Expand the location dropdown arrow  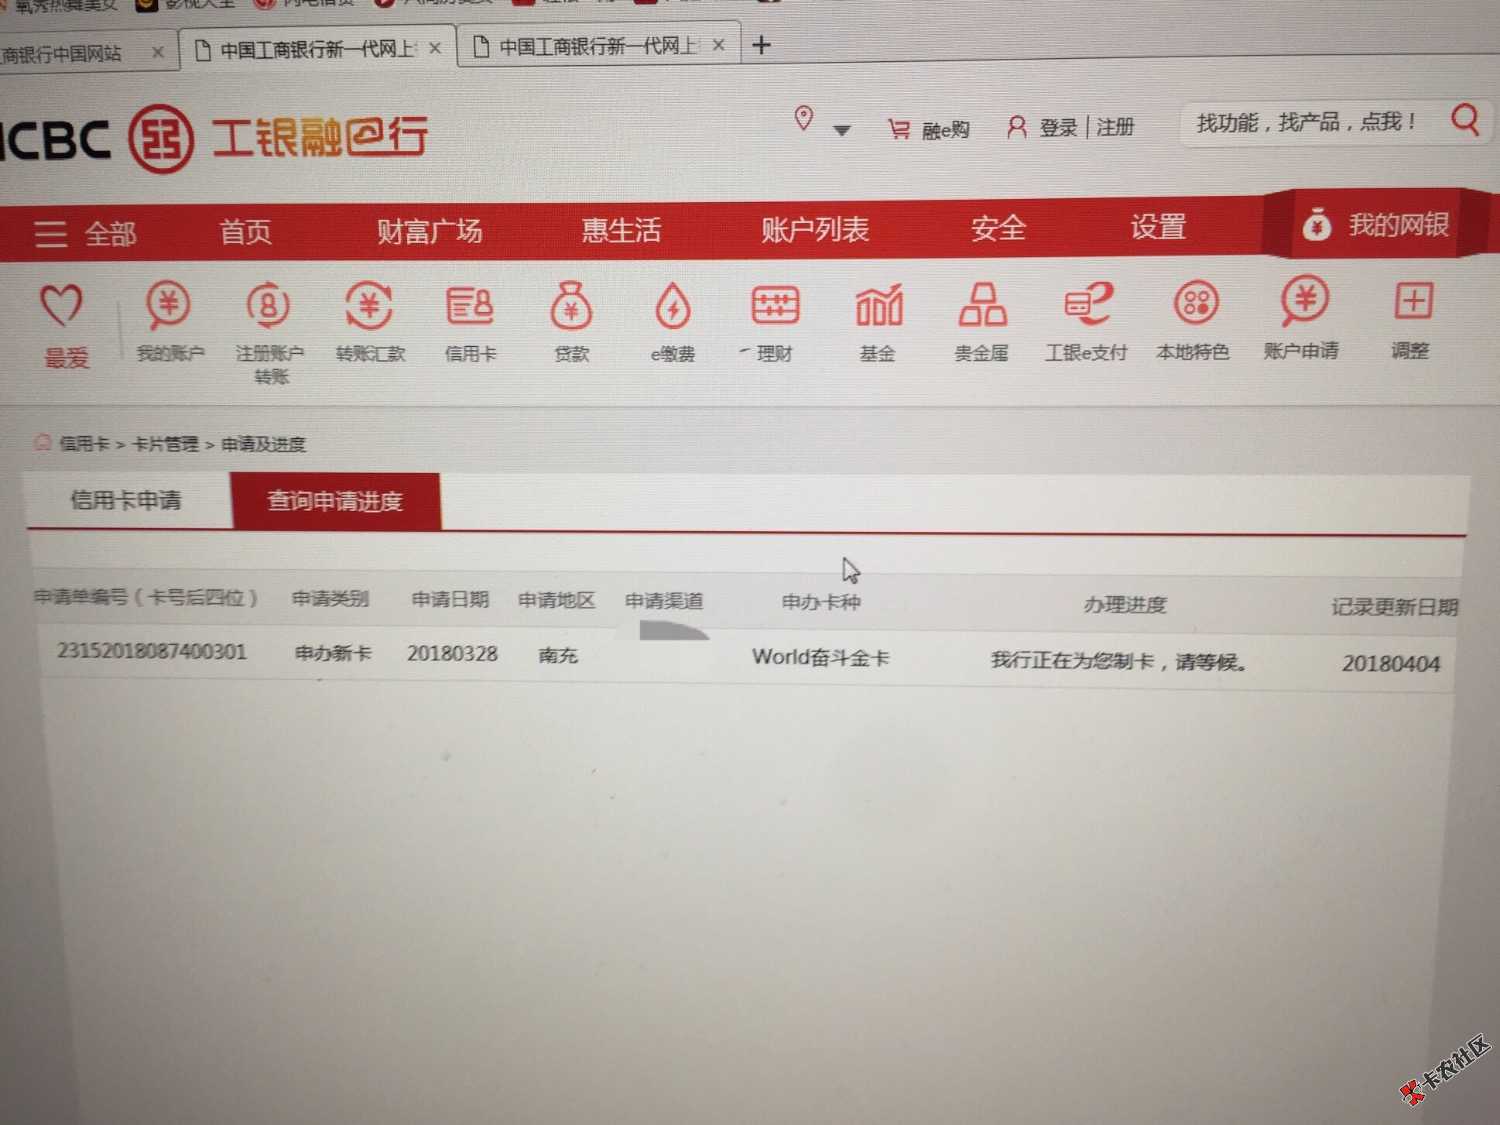click(842, 130)
